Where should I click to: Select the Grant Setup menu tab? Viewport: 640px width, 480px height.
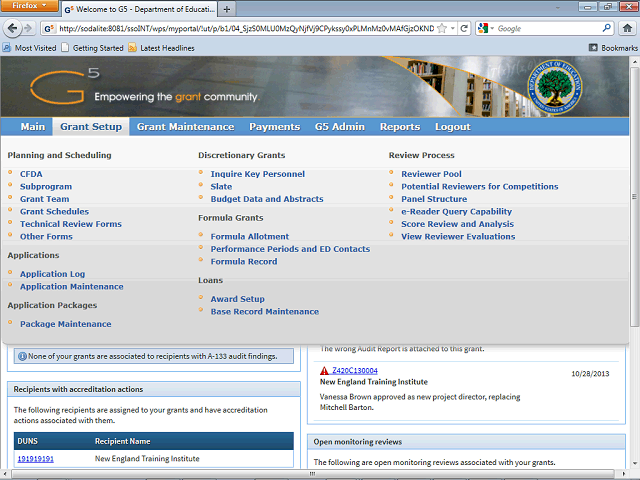[91, 127]
